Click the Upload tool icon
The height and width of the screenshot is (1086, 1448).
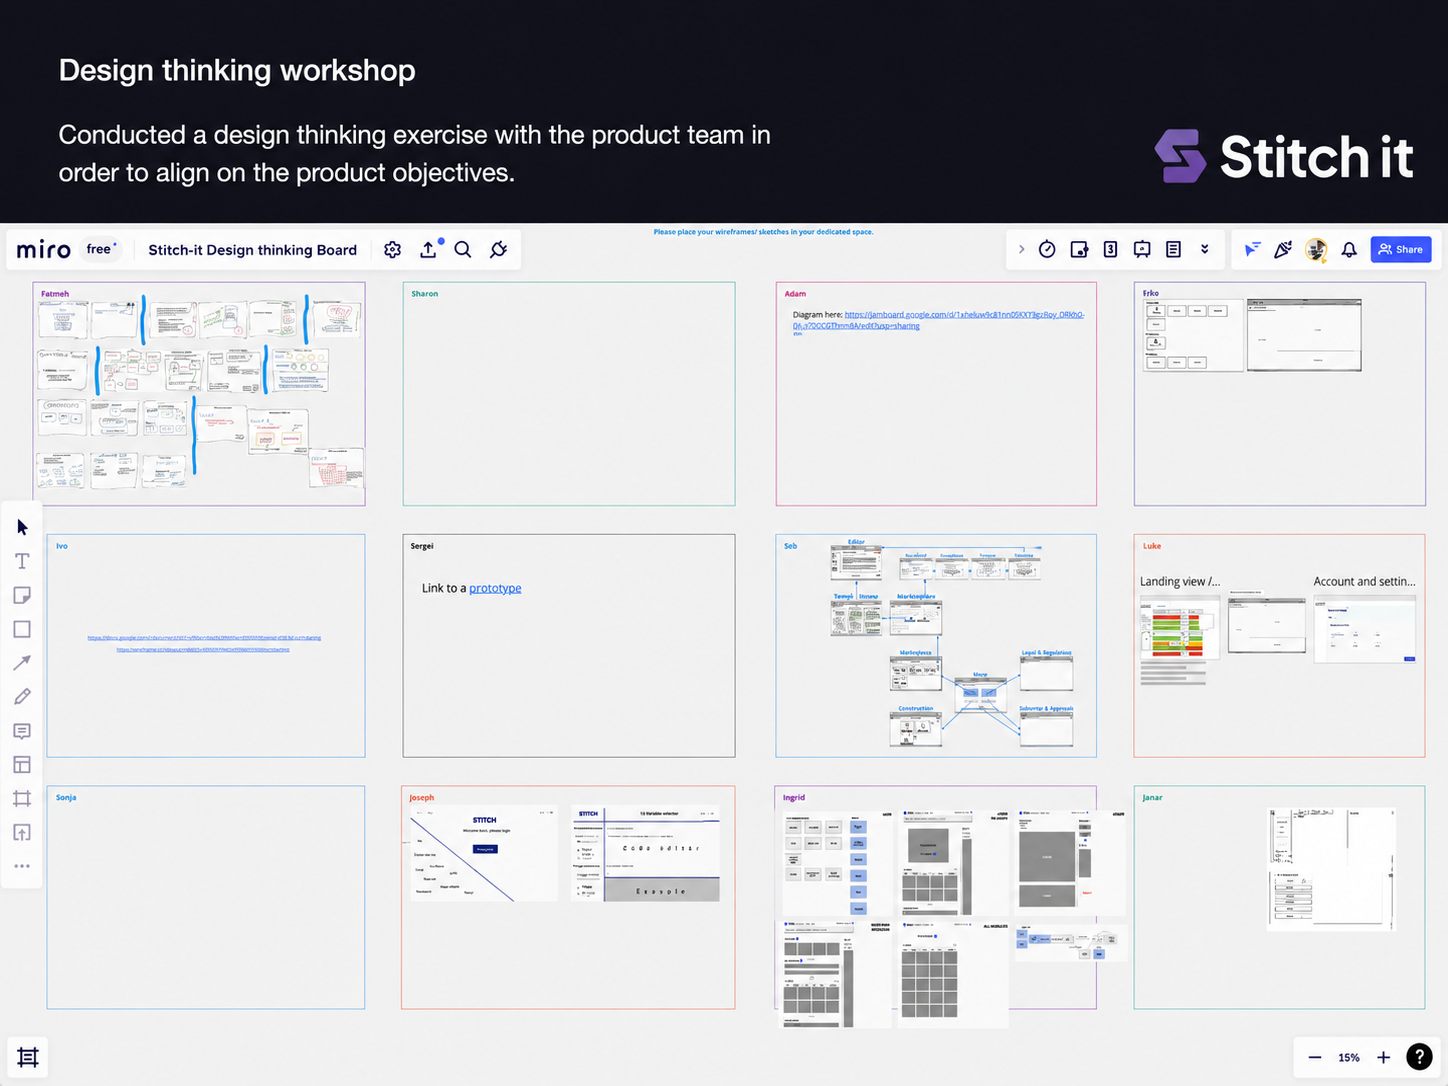[x=22, y=832]
